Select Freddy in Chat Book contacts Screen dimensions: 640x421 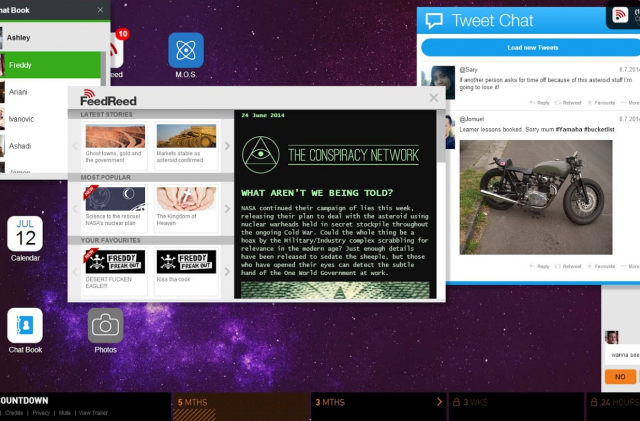(52, 67)
